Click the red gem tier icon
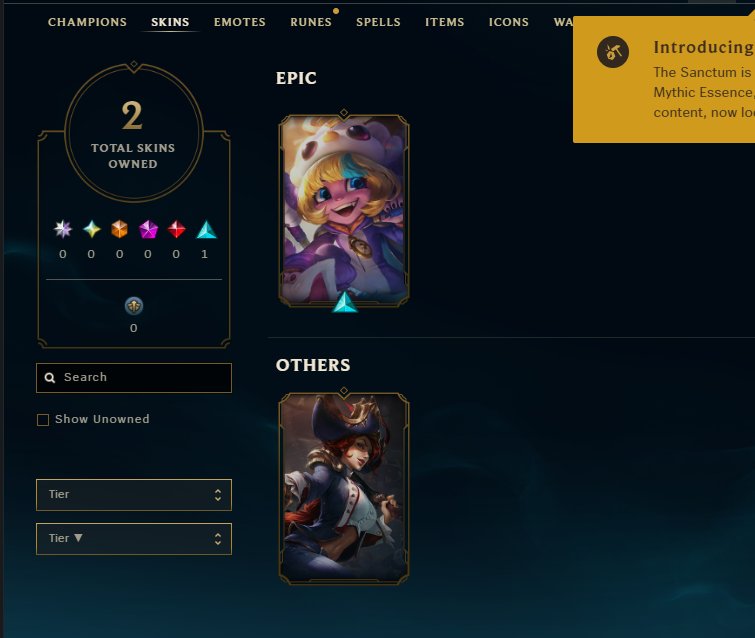This screenshot has width=755, height=638. [x=176, y=229]
